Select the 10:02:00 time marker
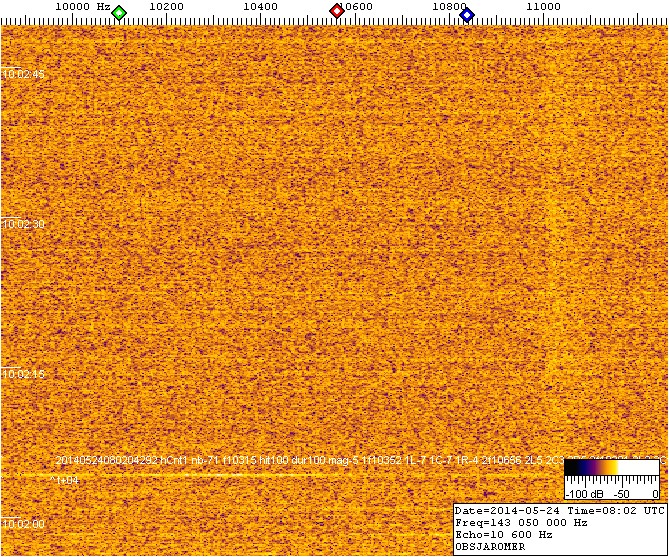Image resolution: width=669 pixels, height=557 pixels. [x=24, y=523]
